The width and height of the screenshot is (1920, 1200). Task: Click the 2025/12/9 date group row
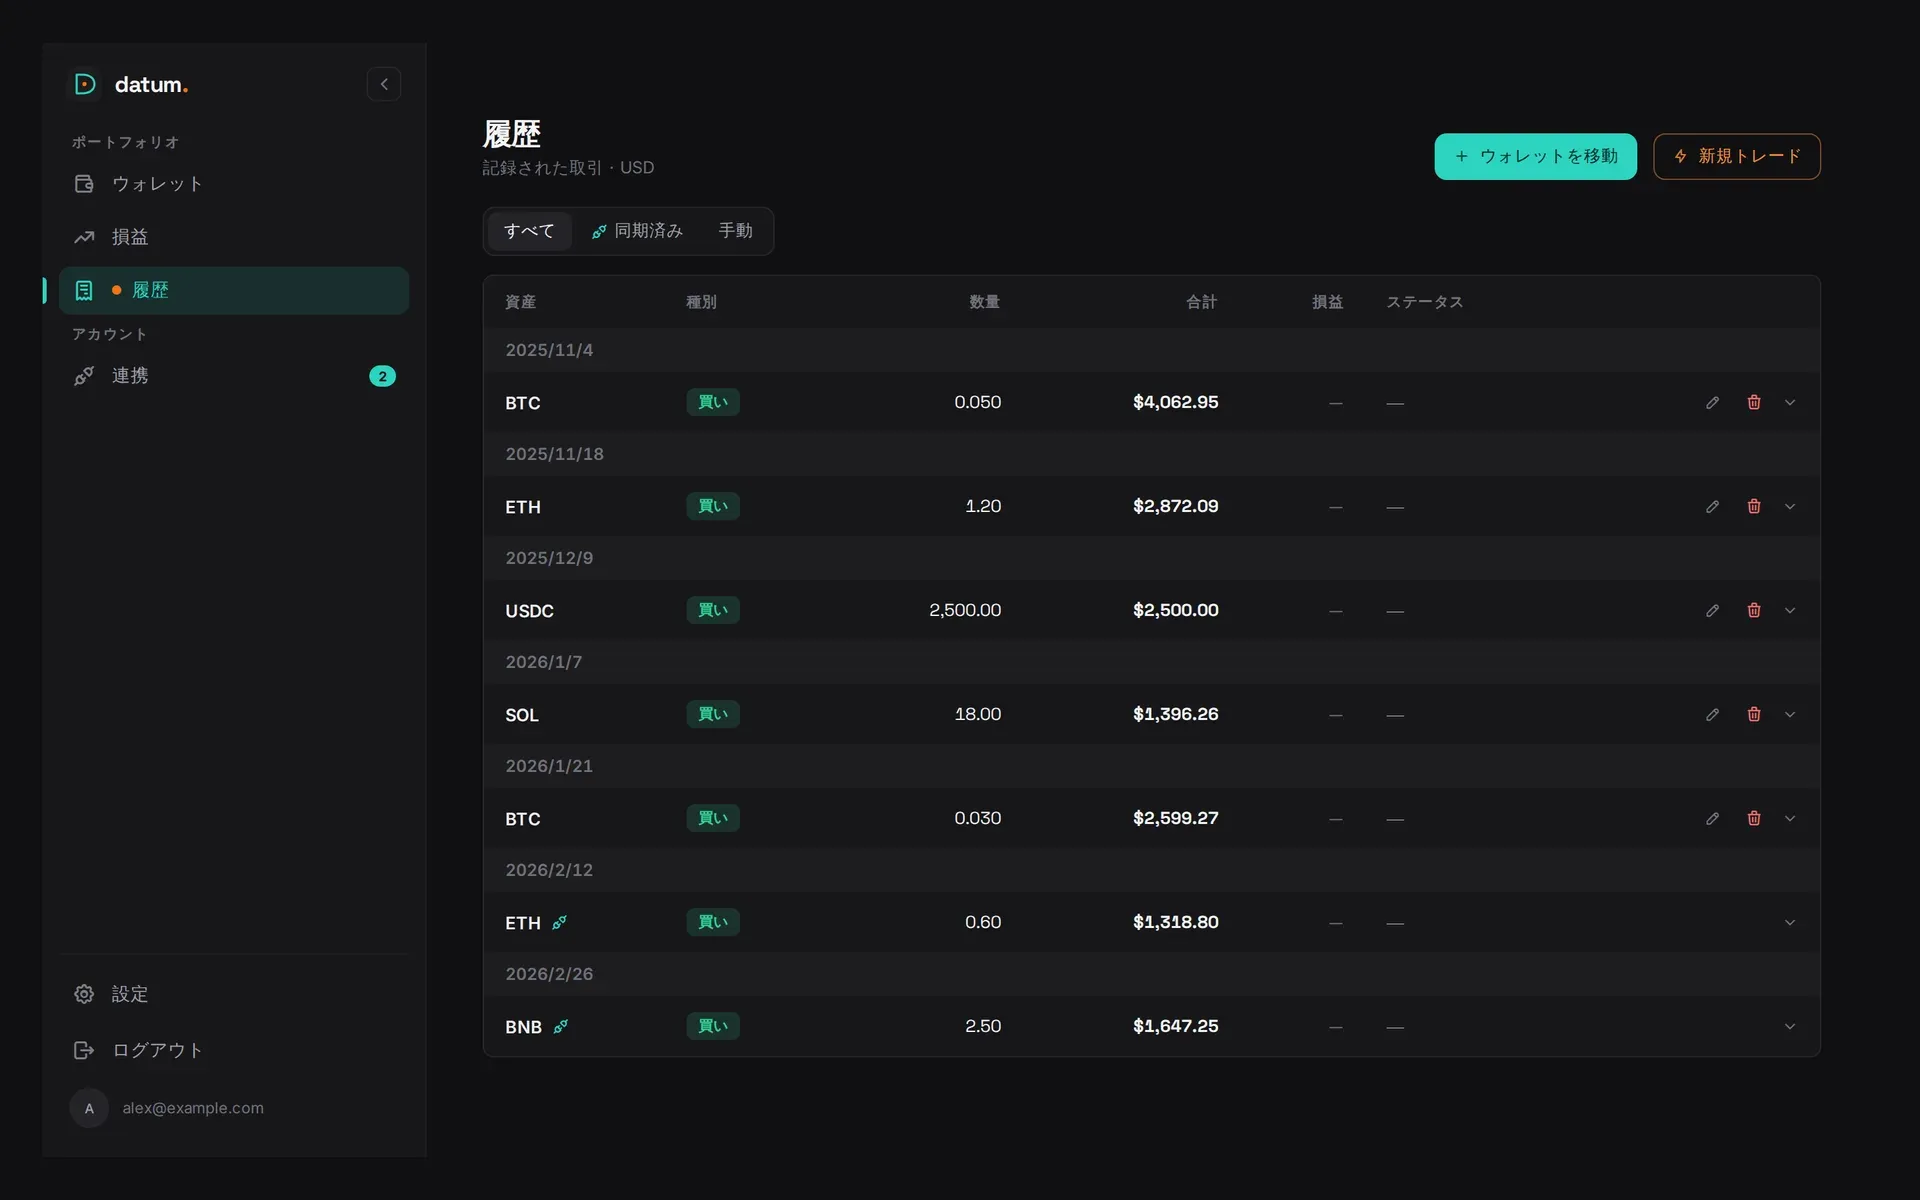pyautogui.click(x=1151, y=558)
